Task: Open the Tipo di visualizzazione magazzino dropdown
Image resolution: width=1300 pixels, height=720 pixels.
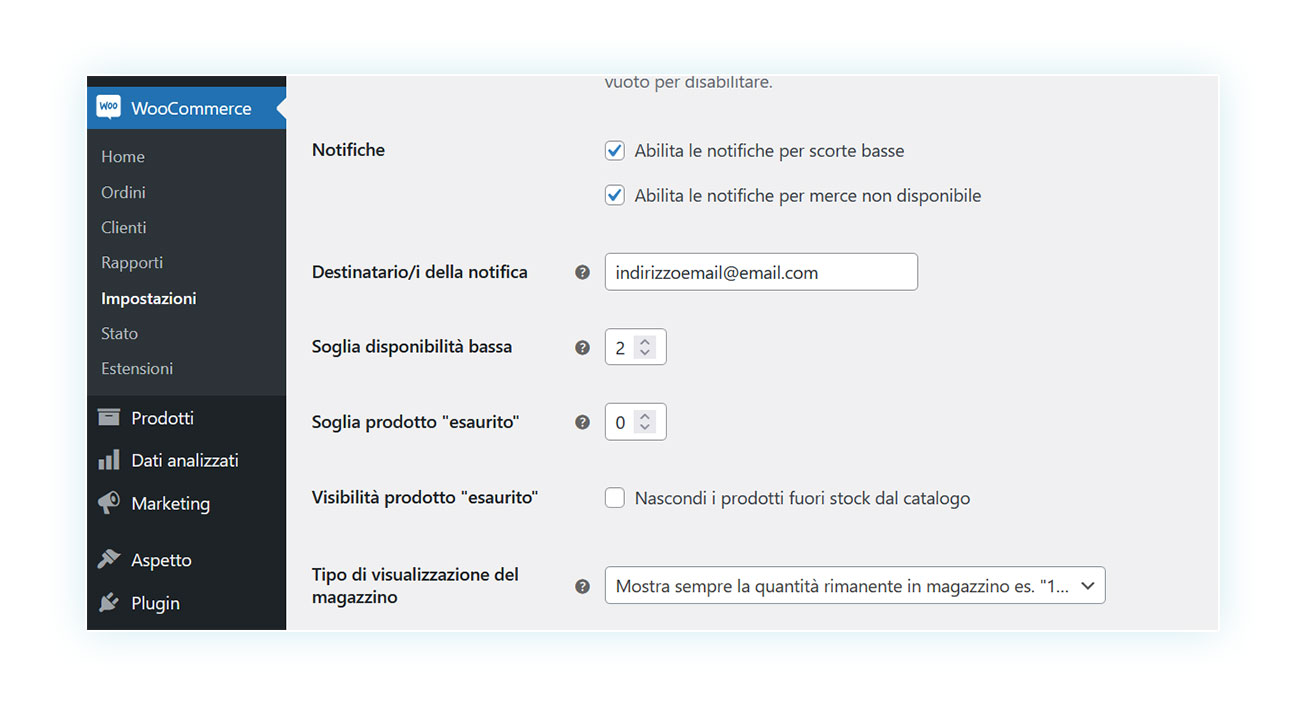Action: [x=855, y=586]
